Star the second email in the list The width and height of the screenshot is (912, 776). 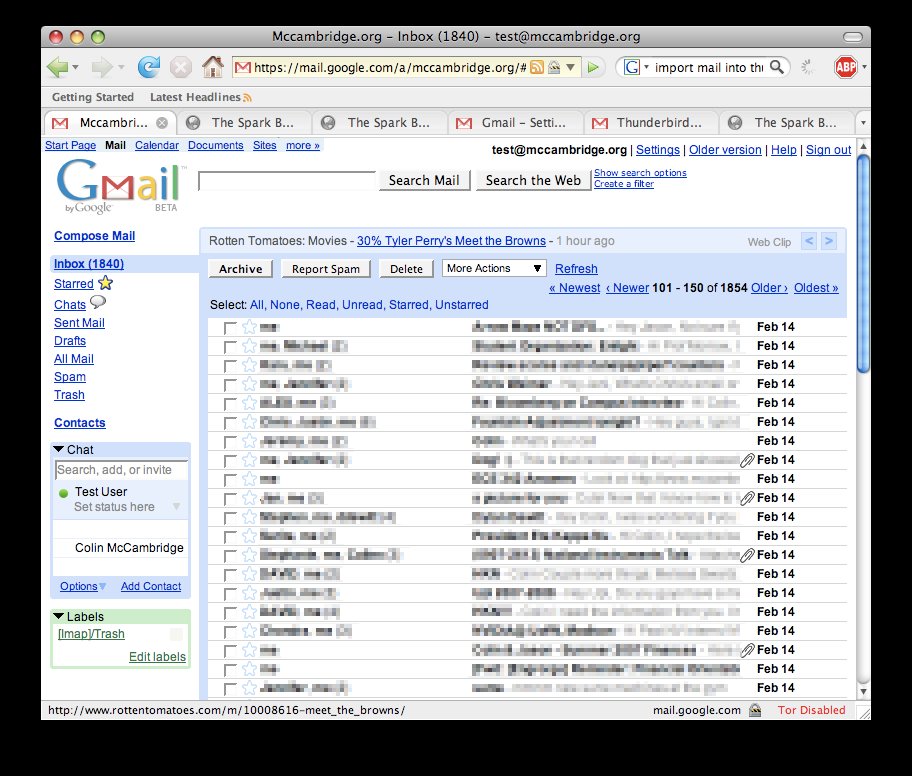[250, 346]
